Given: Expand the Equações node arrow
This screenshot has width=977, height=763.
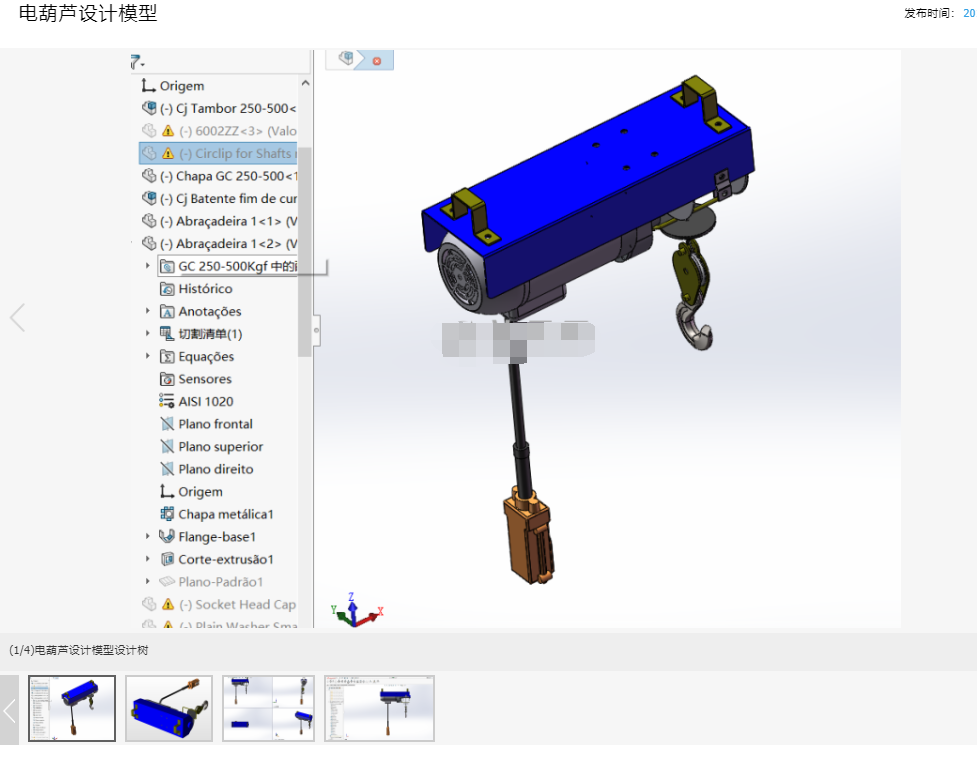Looking at the screenshot, I should click(x=148, y=356).
